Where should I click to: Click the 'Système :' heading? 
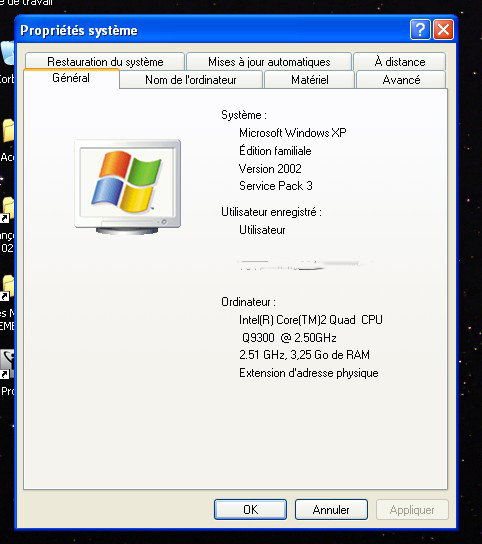tap(244, 115)
